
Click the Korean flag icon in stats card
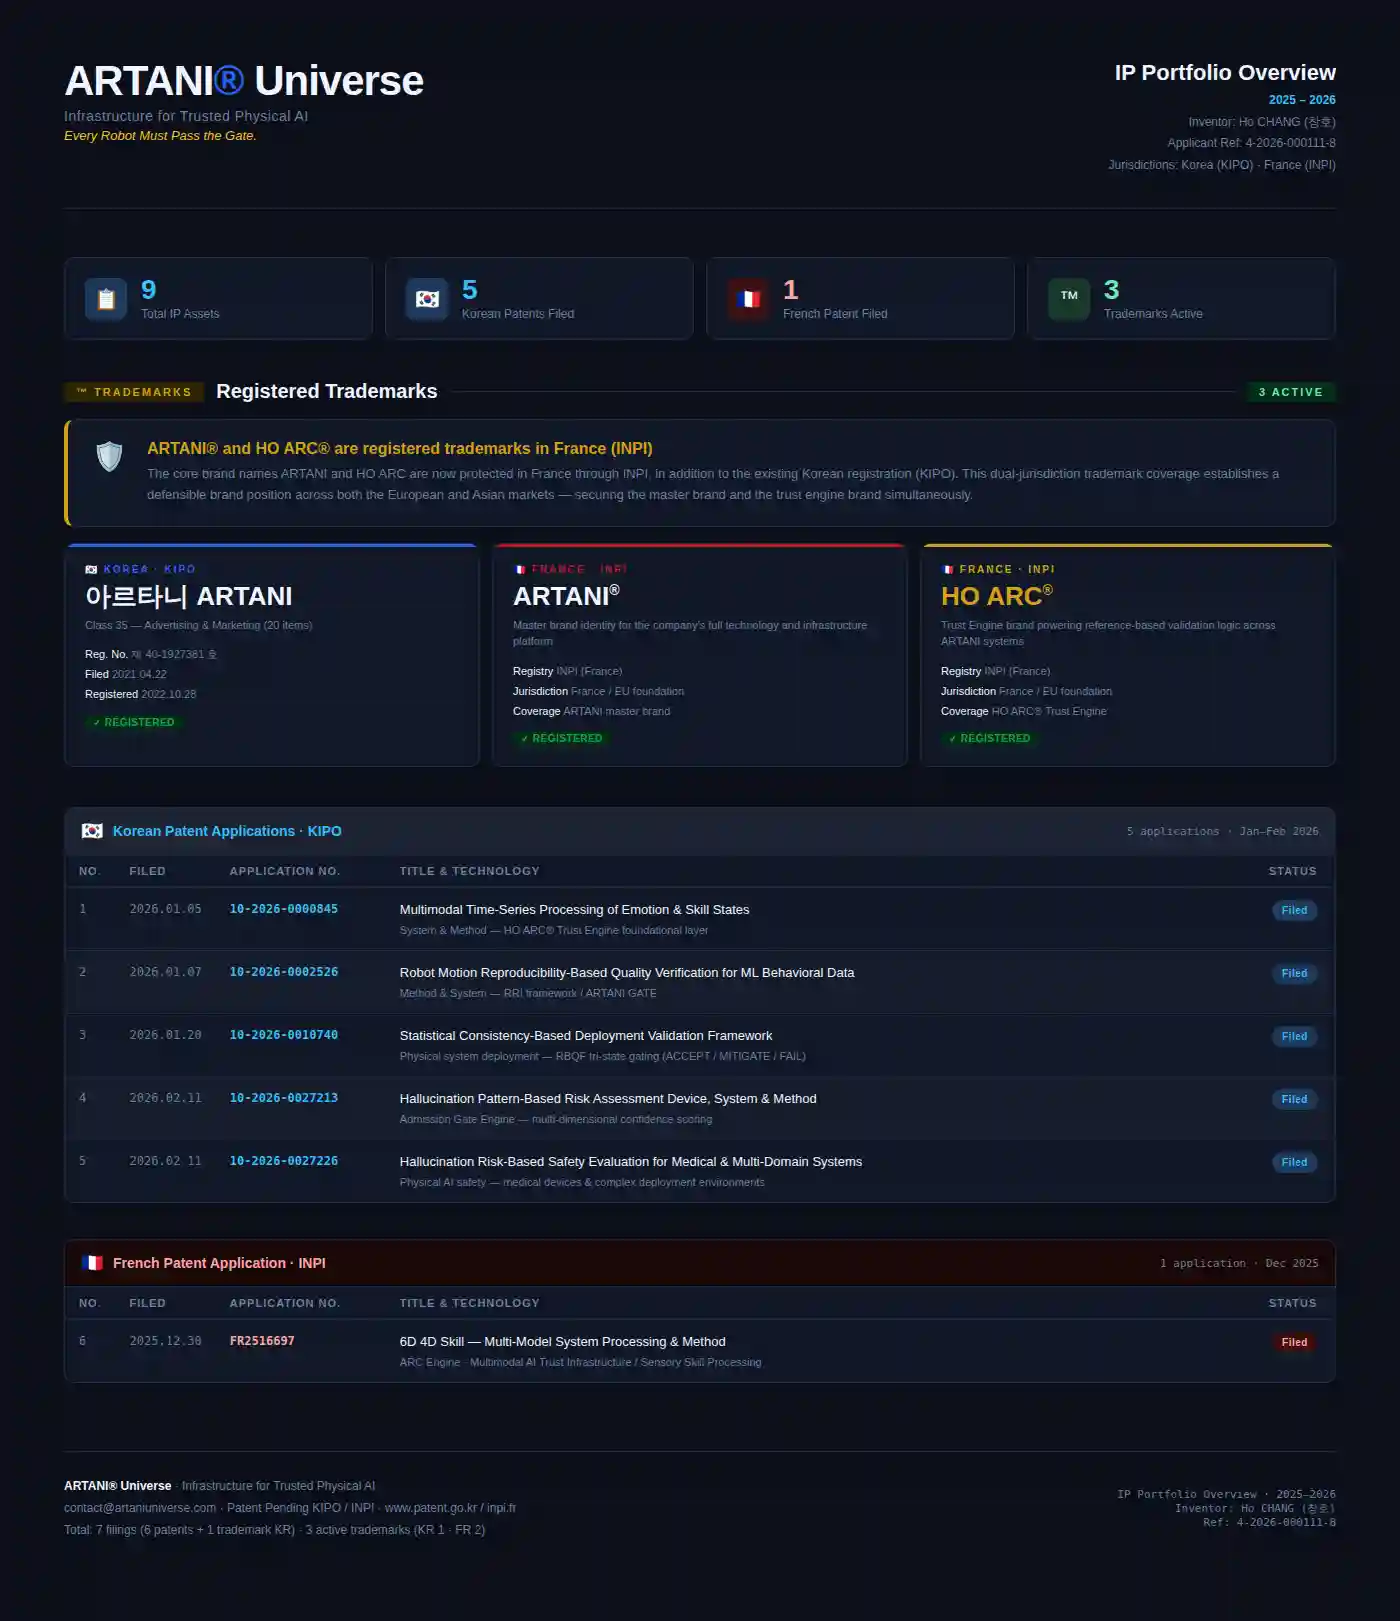427,299
